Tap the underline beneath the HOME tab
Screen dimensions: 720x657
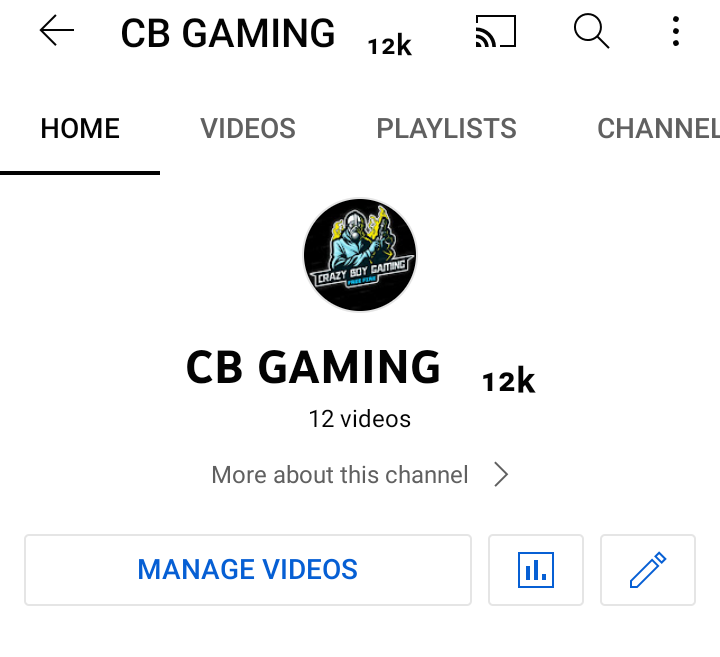pos(80,173)
